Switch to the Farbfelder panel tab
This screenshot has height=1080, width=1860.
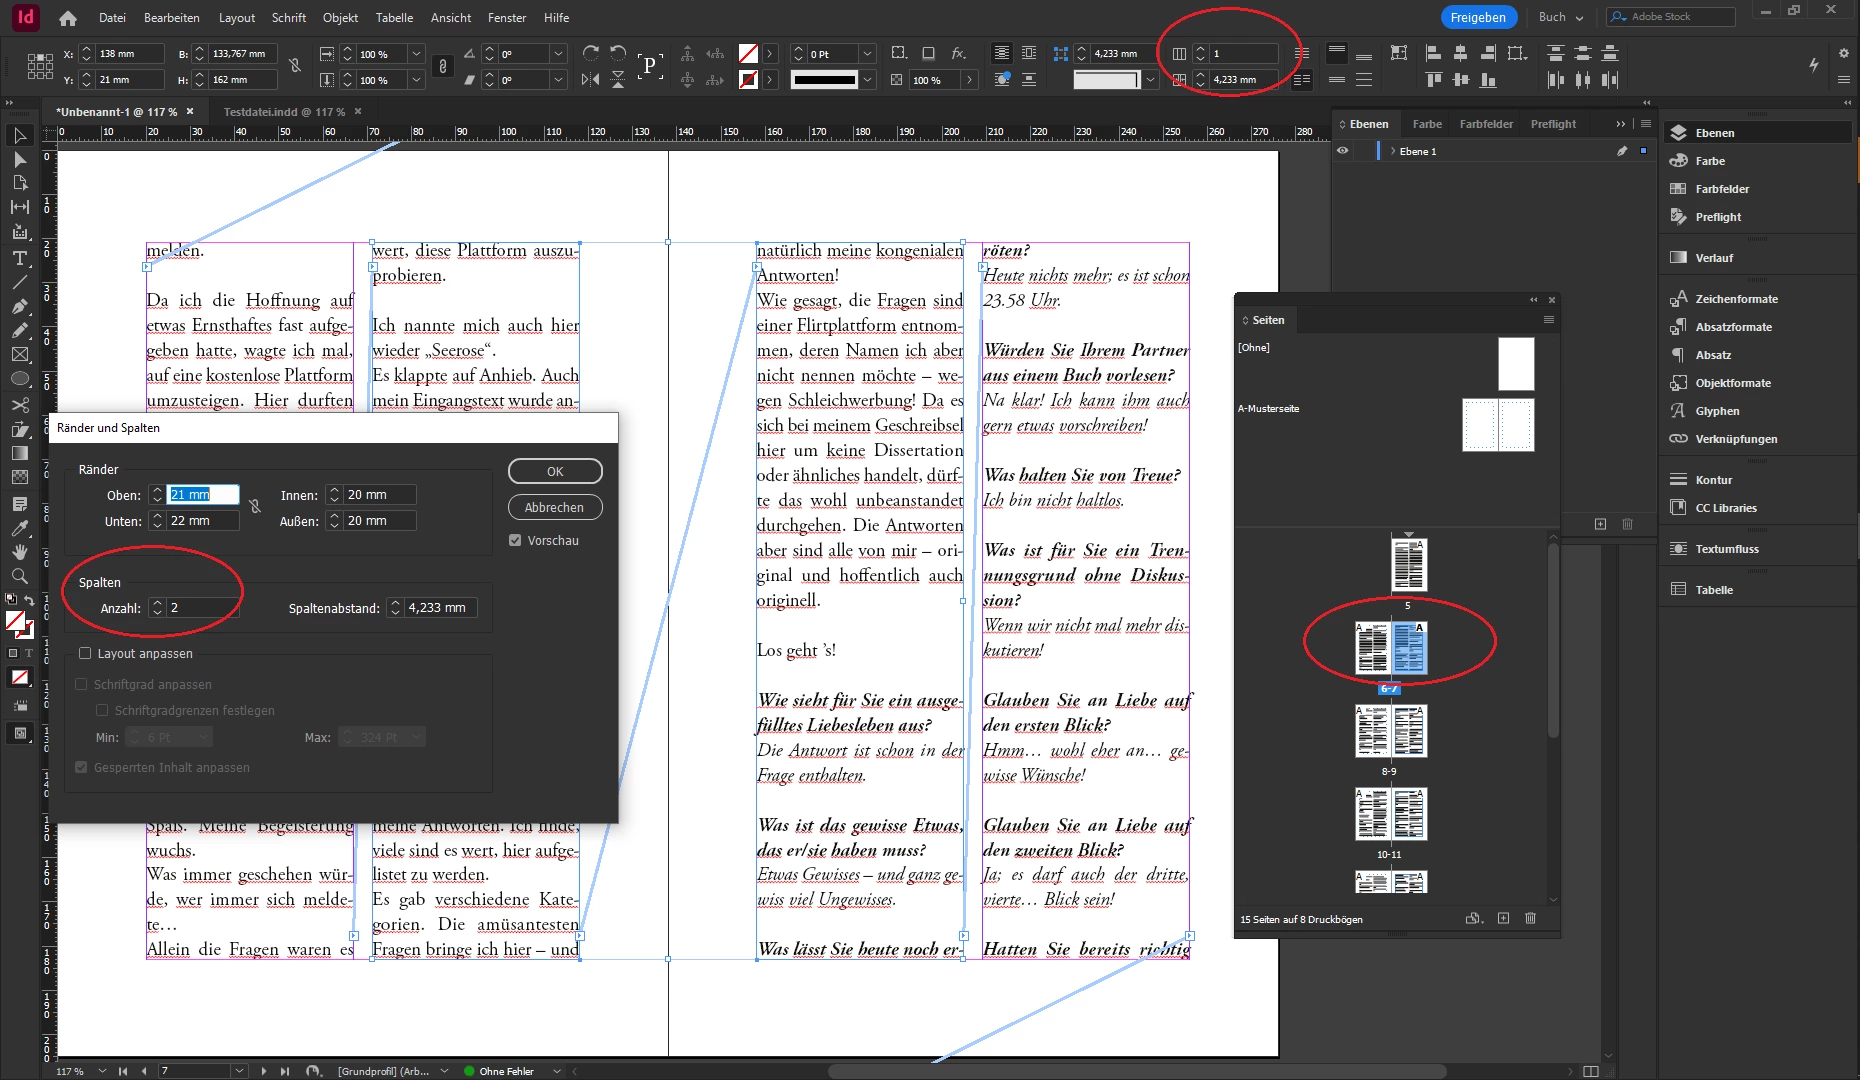coord(1486,124)
